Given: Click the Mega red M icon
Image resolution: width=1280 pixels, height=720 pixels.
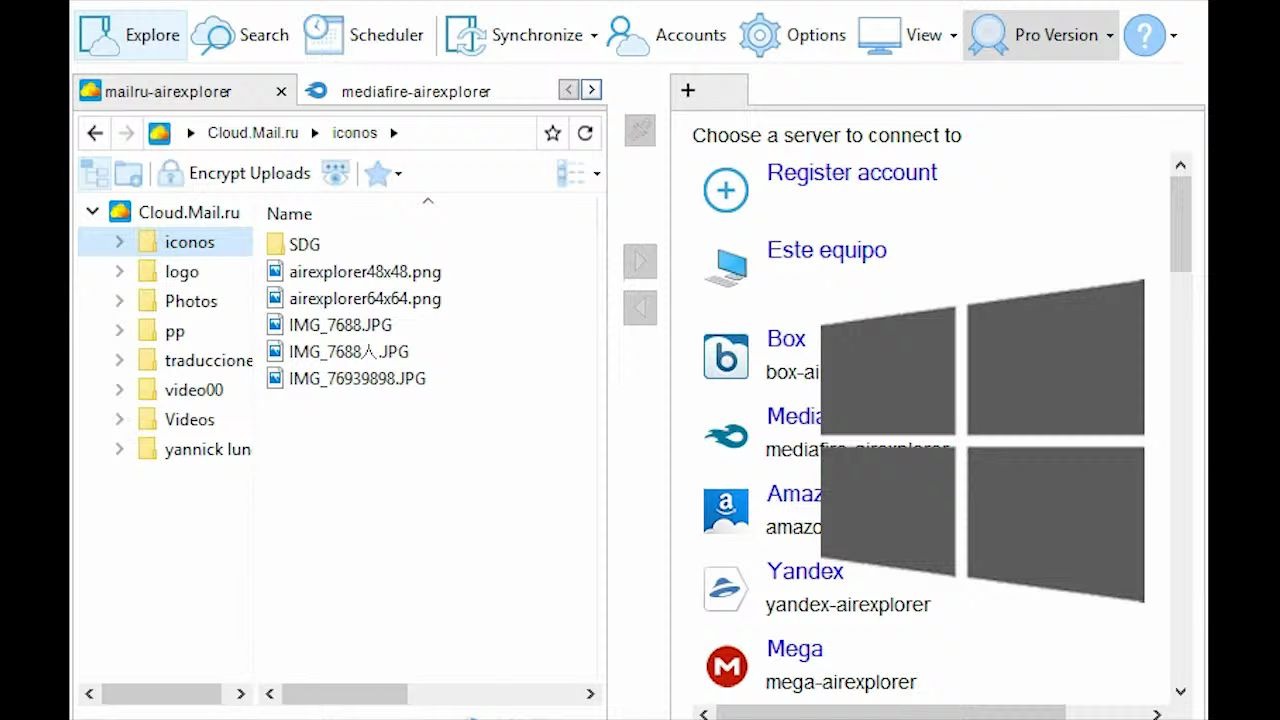Looking at the screenshot, I should 727,667.
